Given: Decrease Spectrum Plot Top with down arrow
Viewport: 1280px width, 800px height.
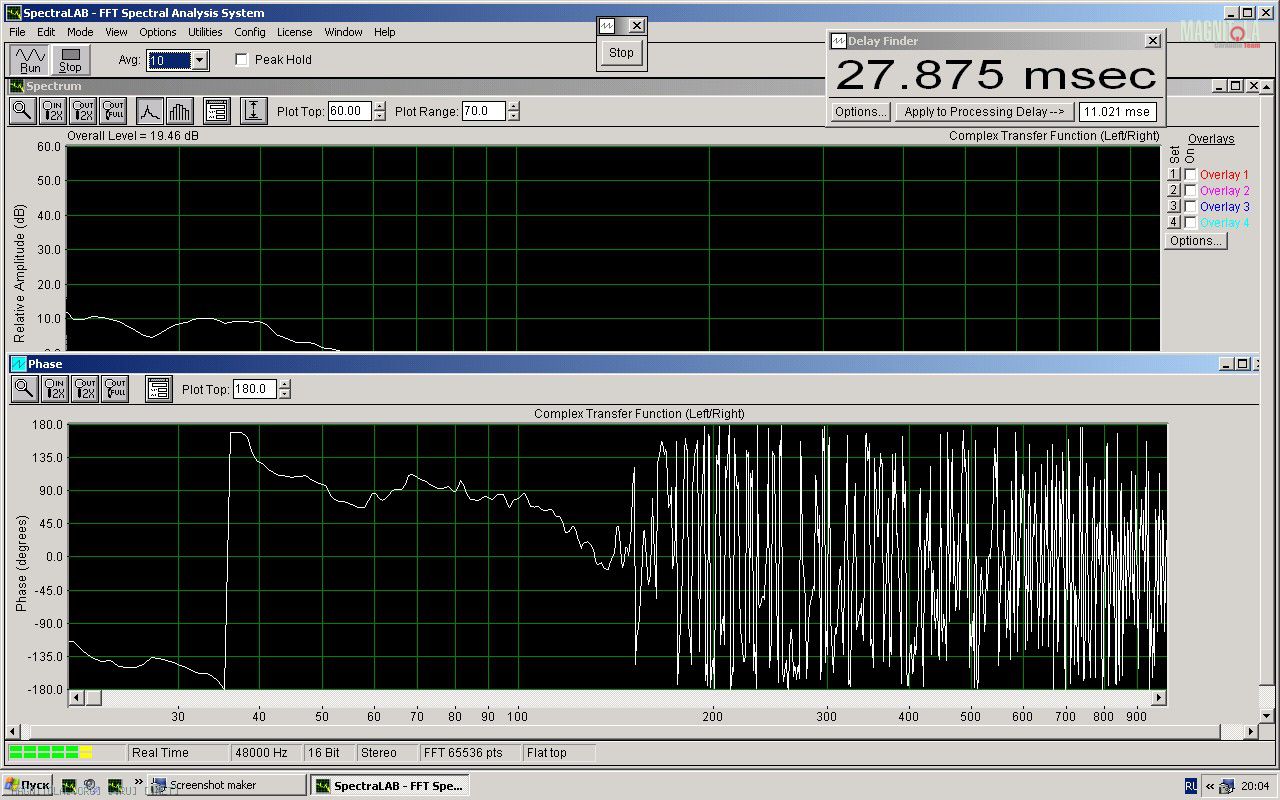Looking at the screenshot, I should [379, 116].
